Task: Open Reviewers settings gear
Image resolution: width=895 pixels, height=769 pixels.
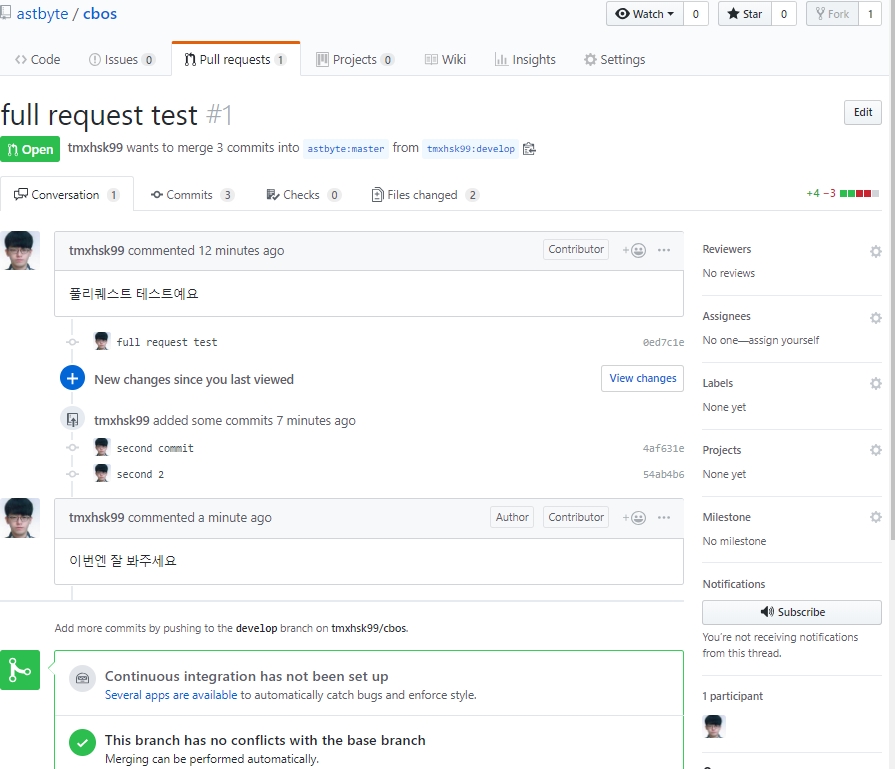Action: (x=876, y=251)
